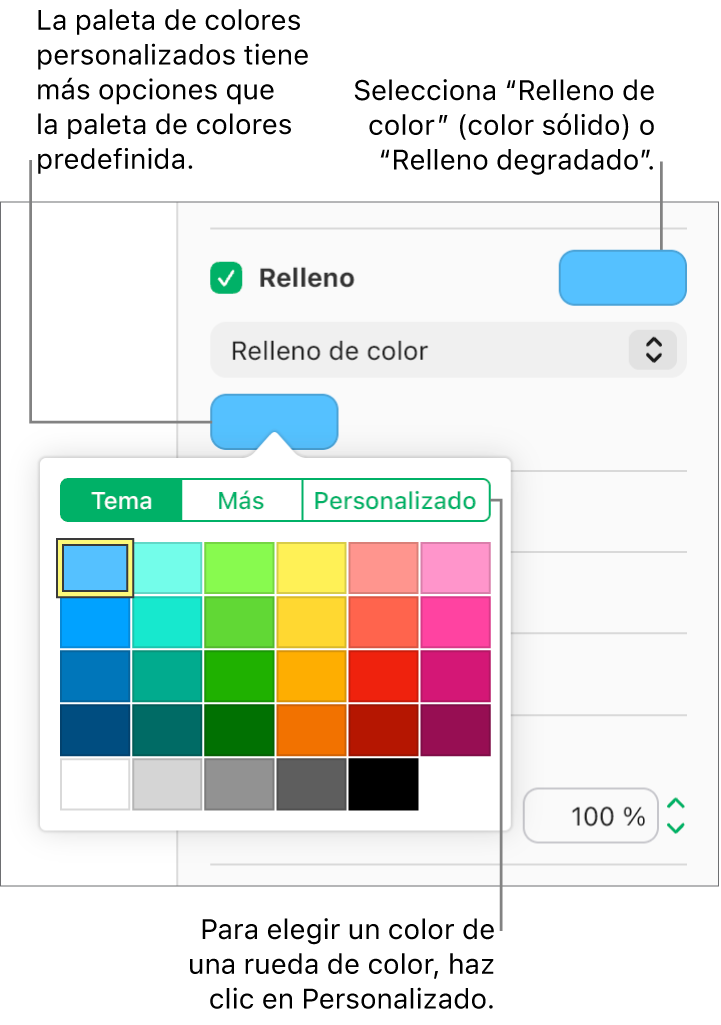Switch to the Personalizado tab
The image size is (721, 1025).
(x=395, y=500)
